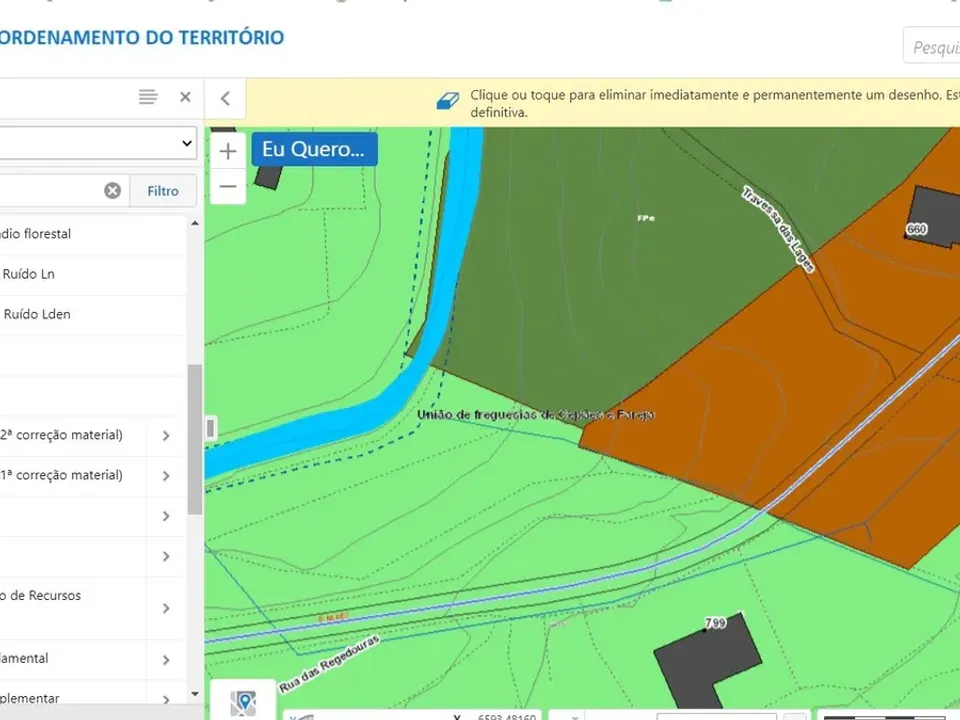Select the Ruído Lden layer
The width and height of the screenshot is (960, 720).
coord(37,314)
